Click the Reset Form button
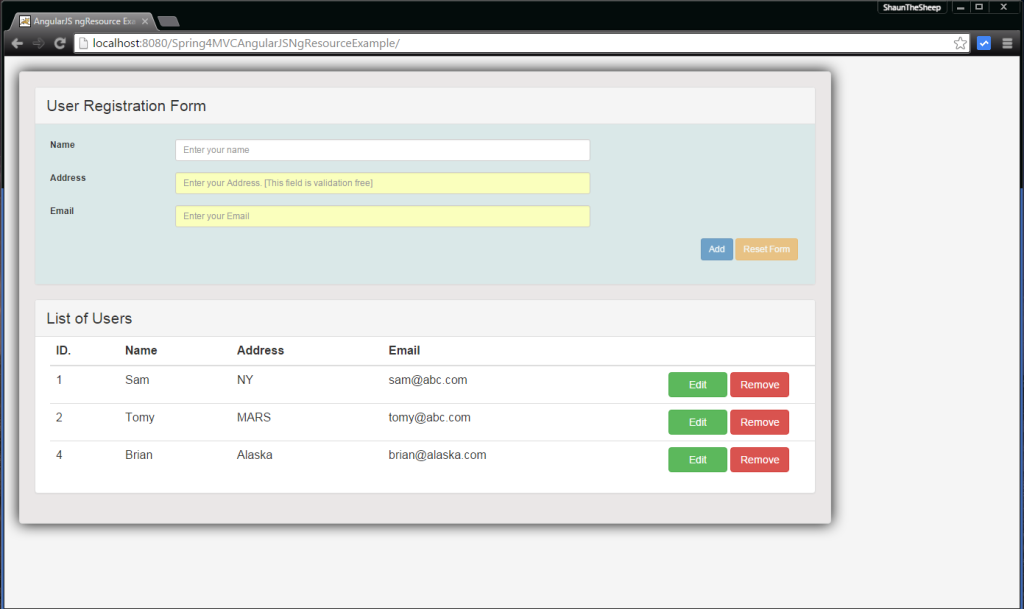Viewport: 1024px width, 609px height. (766, 249)
